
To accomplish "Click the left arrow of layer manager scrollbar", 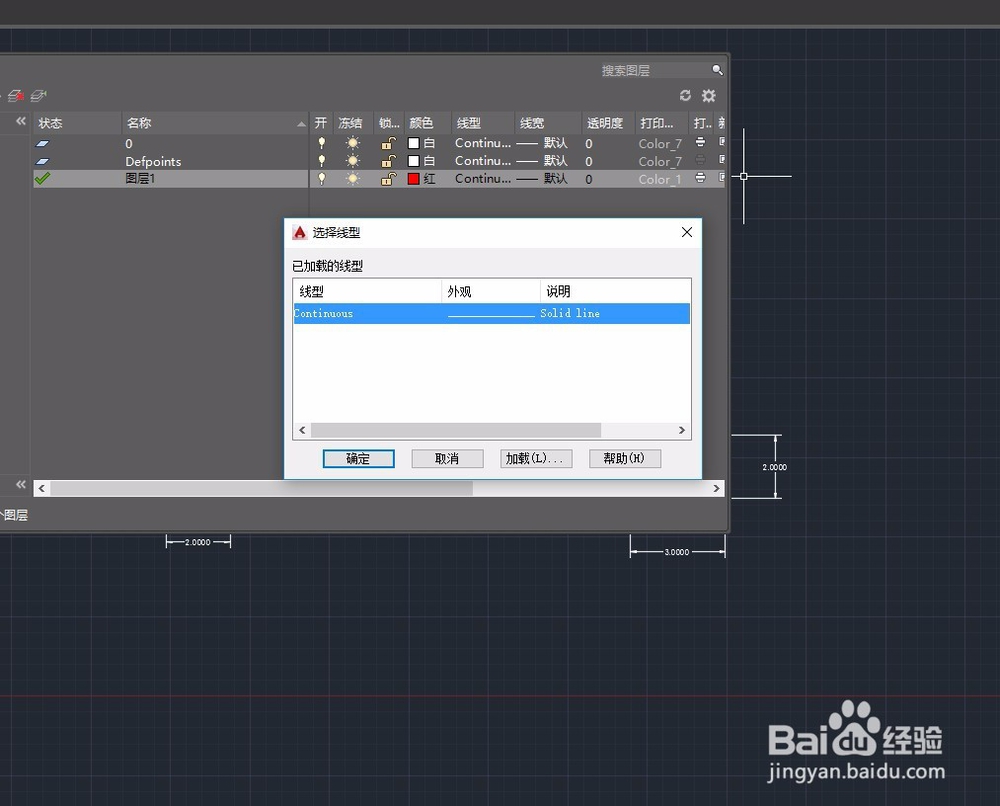I will click(x=41, y=488).
